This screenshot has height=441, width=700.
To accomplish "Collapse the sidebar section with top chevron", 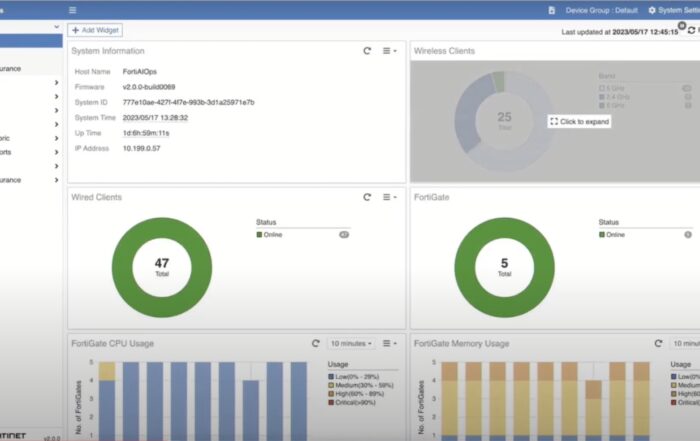I will (56, 27).
